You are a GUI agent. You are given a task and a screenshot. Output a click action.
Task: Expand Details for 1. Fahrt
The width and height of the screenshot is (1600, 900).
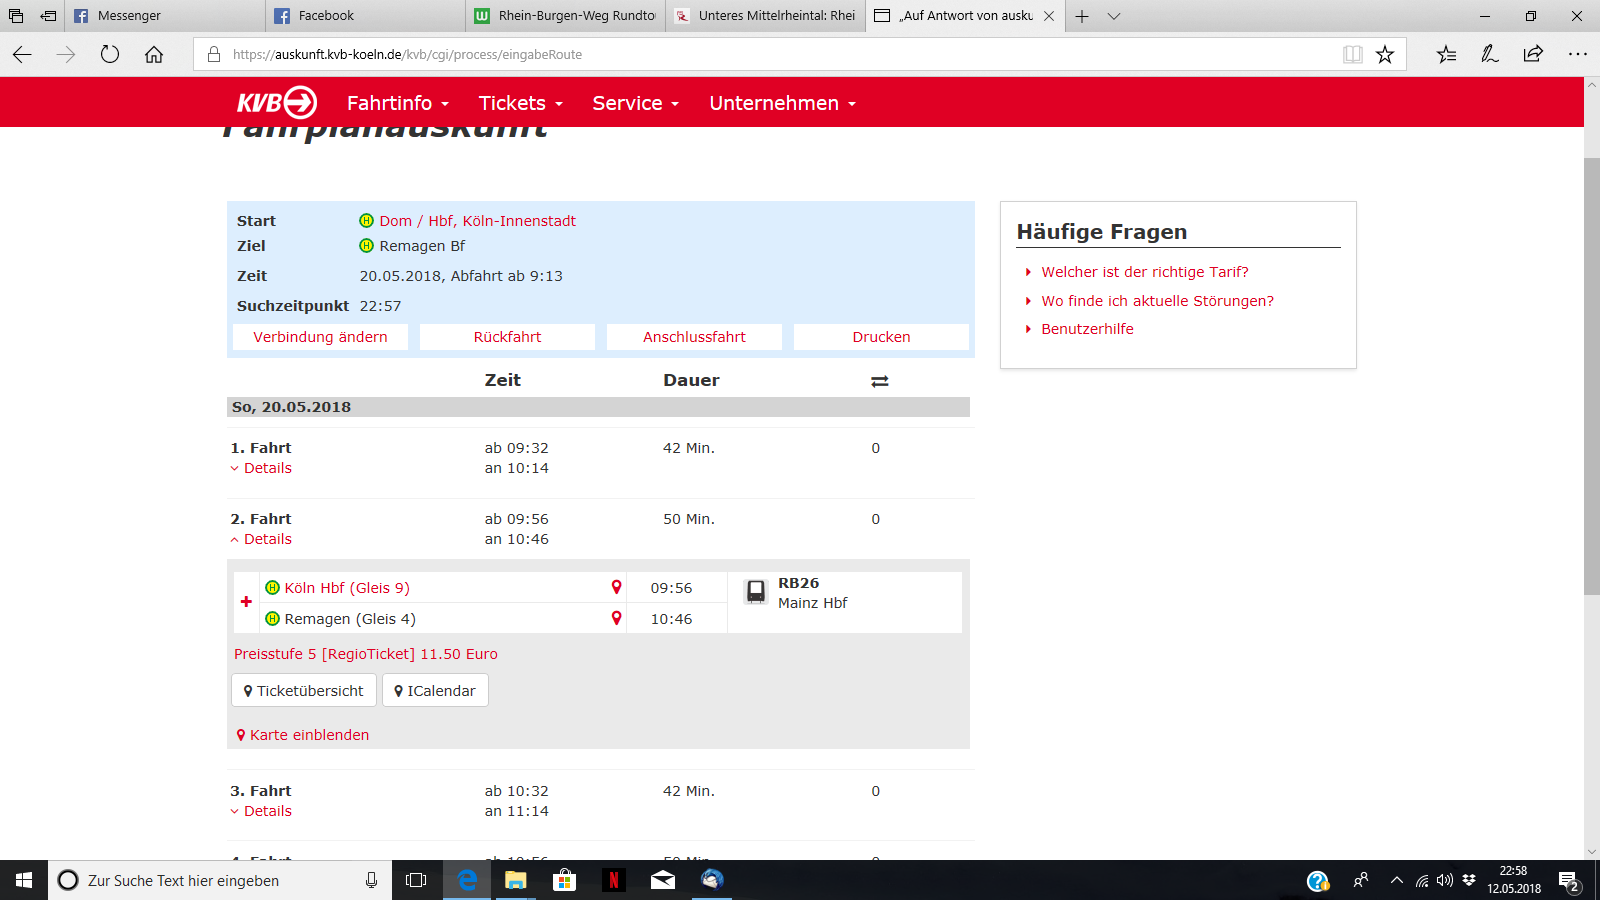point(262,468)
